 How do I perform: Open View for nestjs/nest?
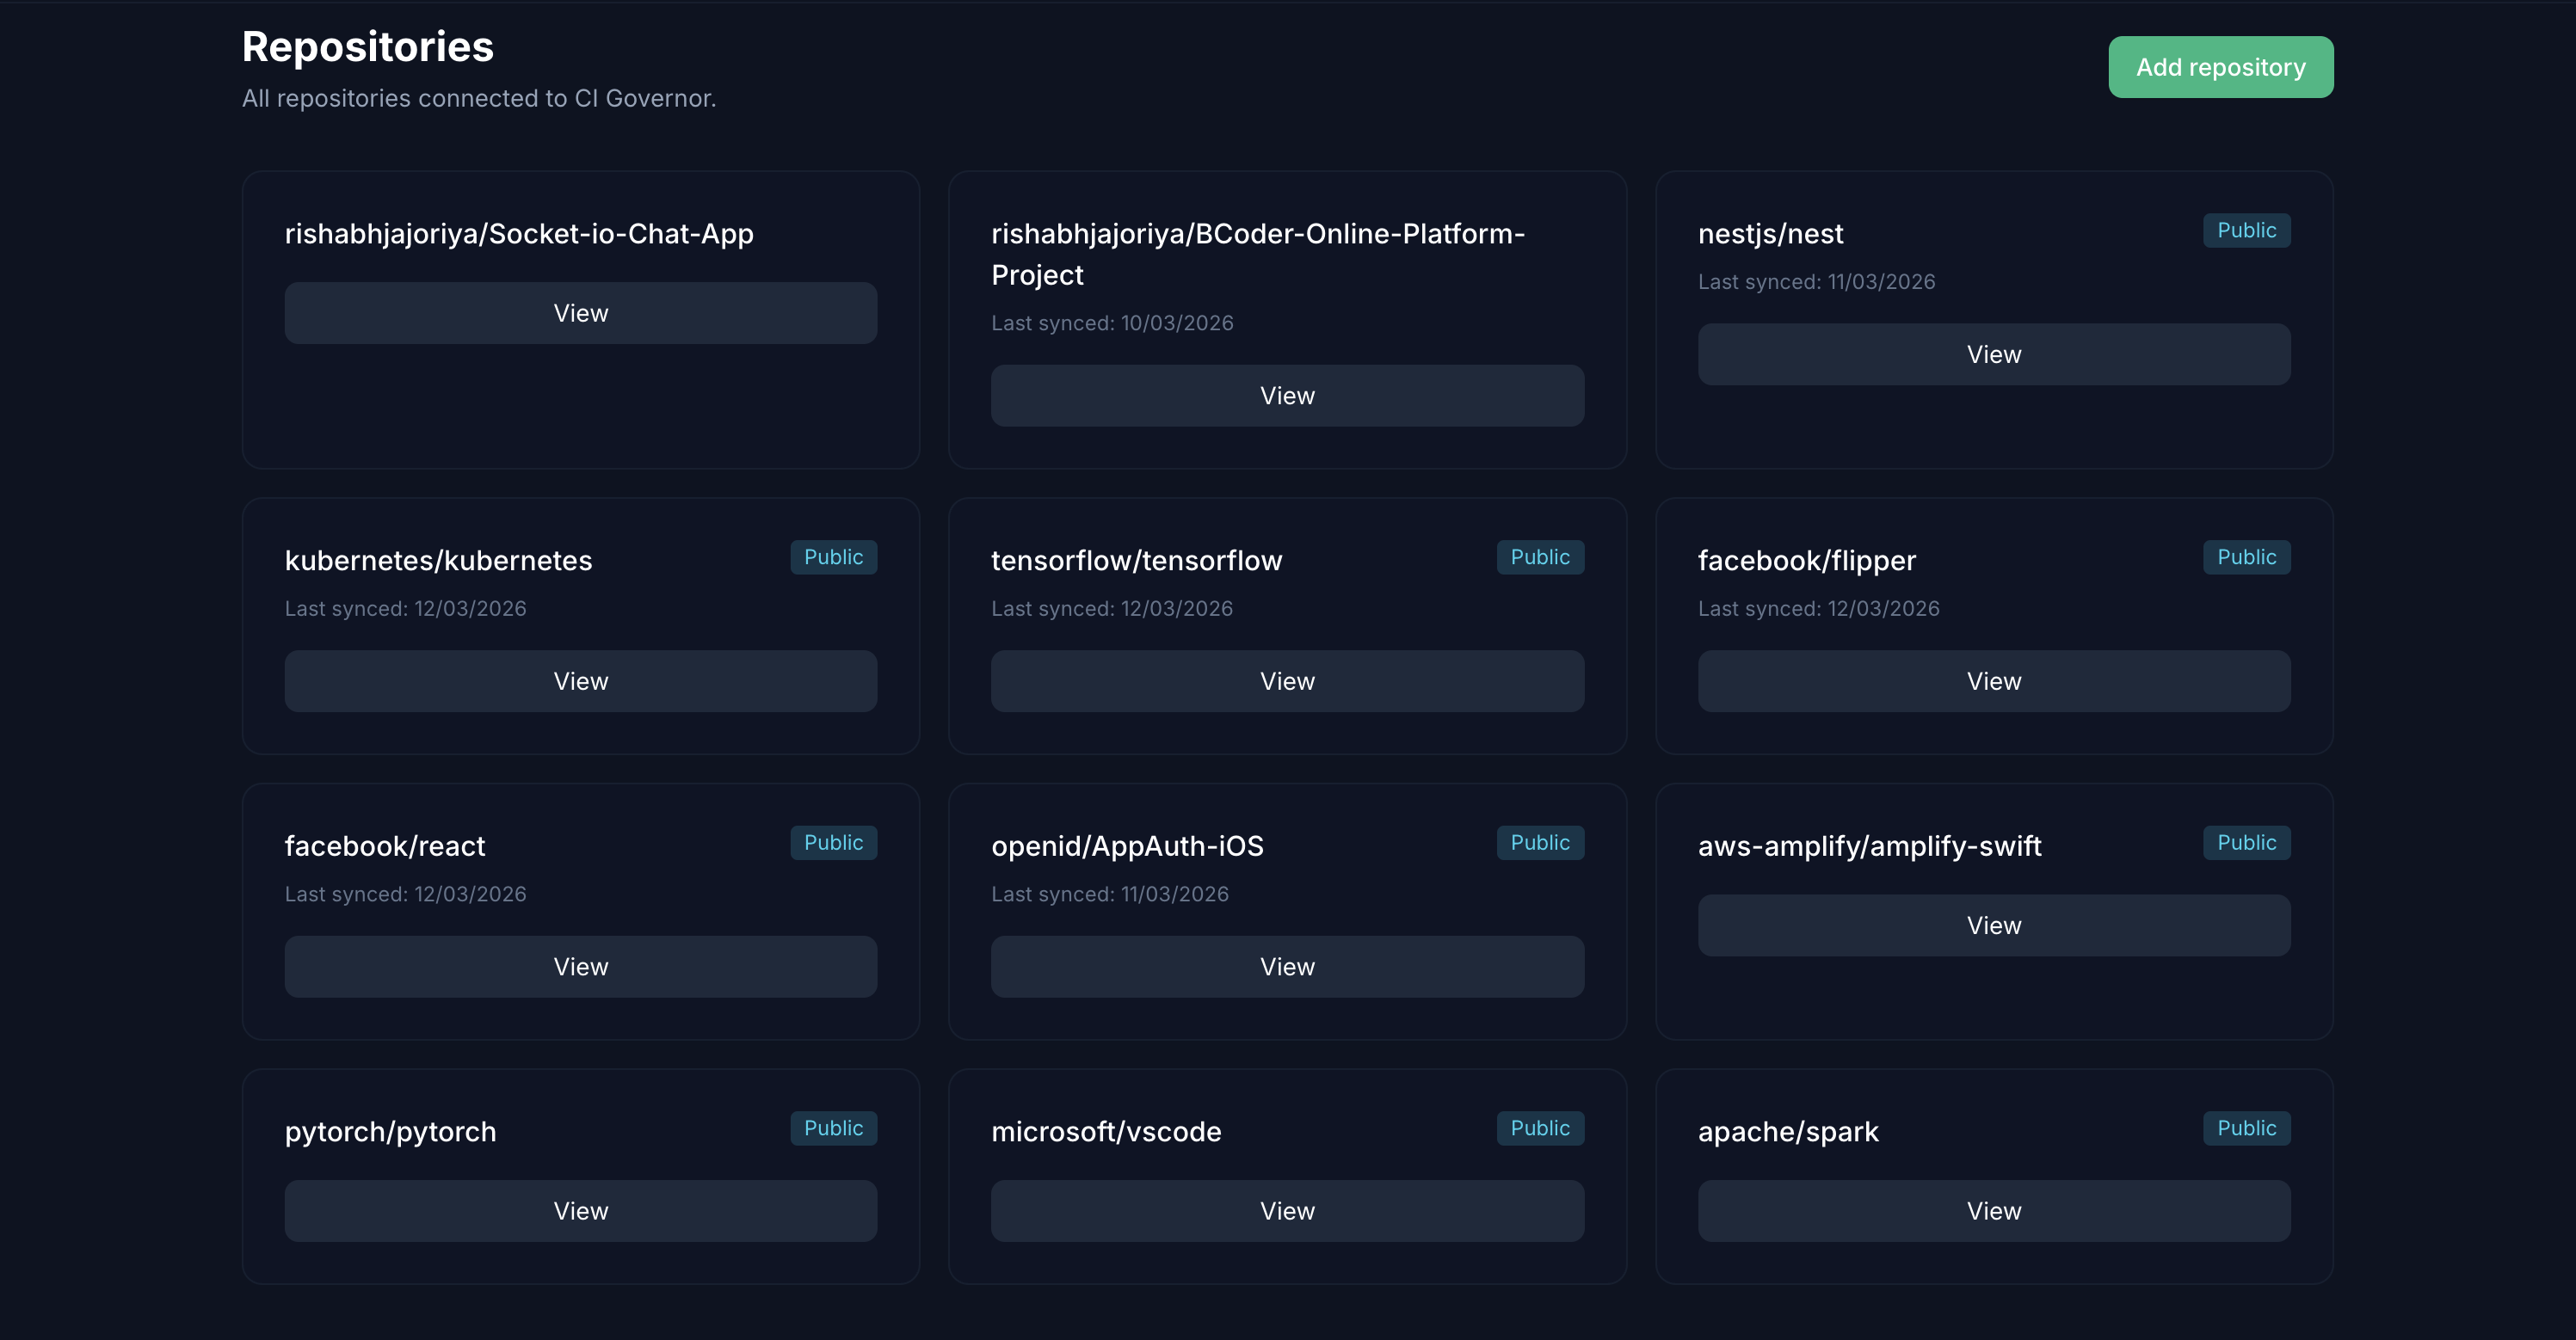[1993, 354]
